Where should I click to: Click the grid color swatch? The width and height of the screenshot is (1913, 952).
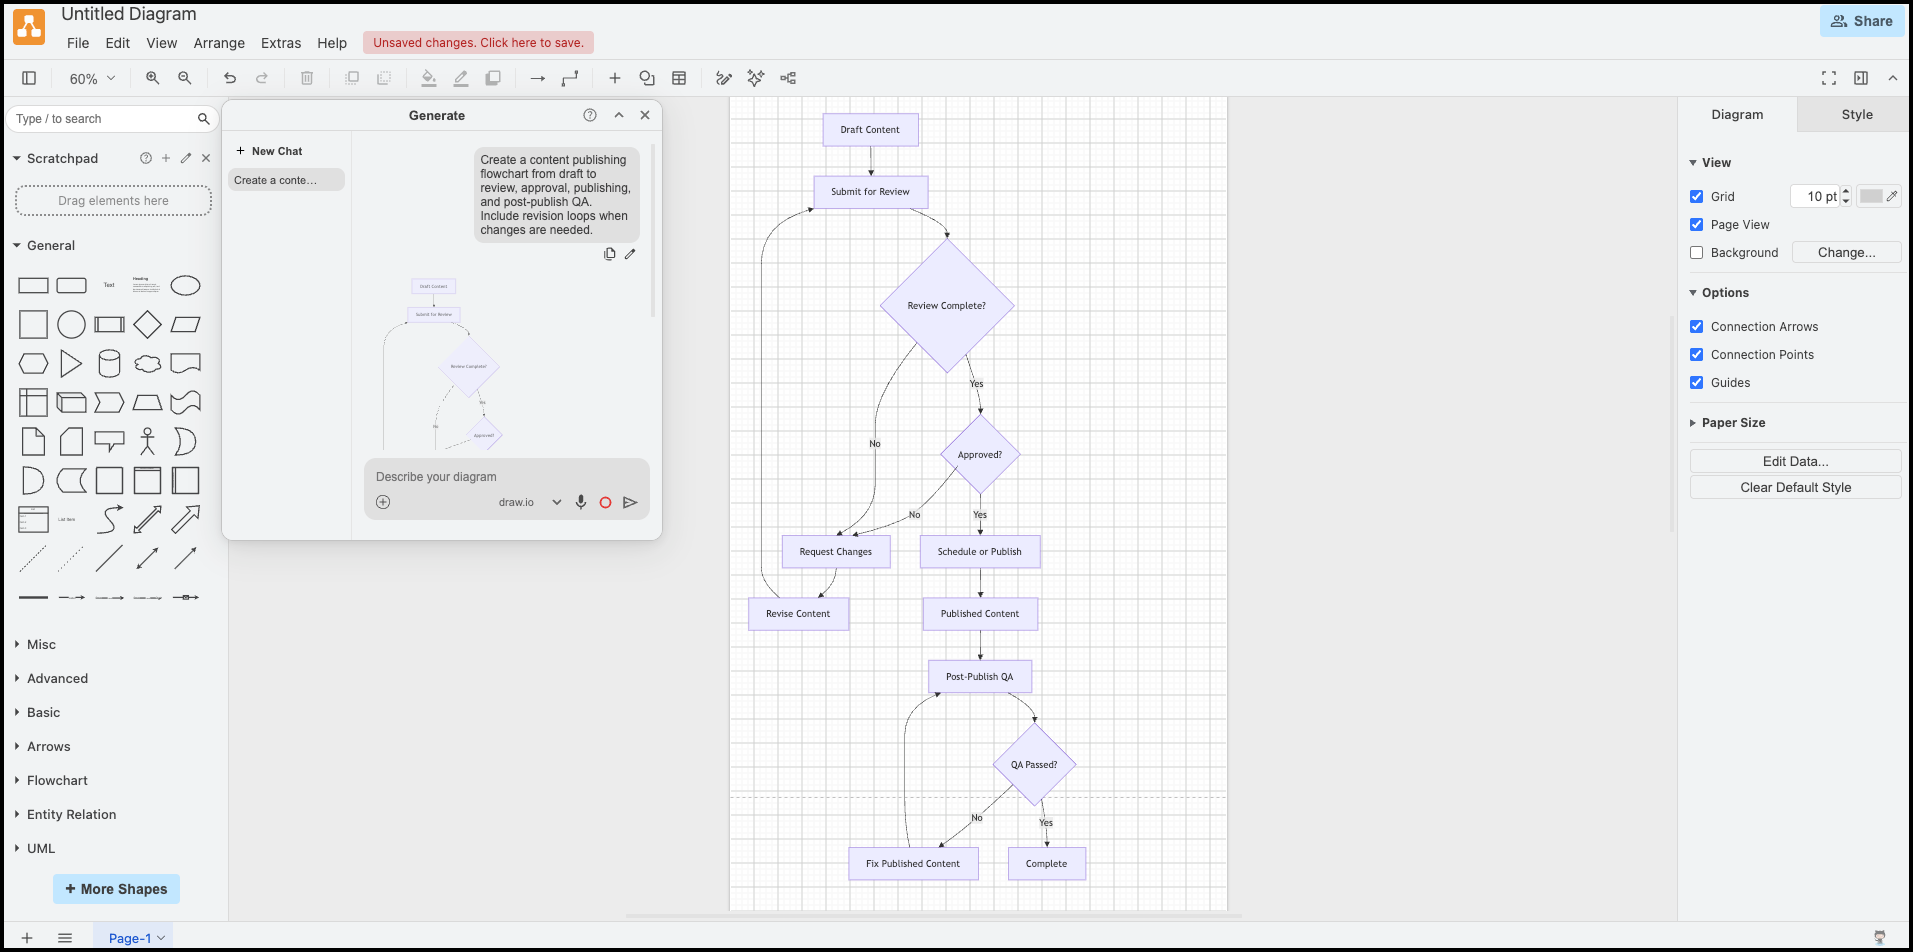coord(1872,197)
